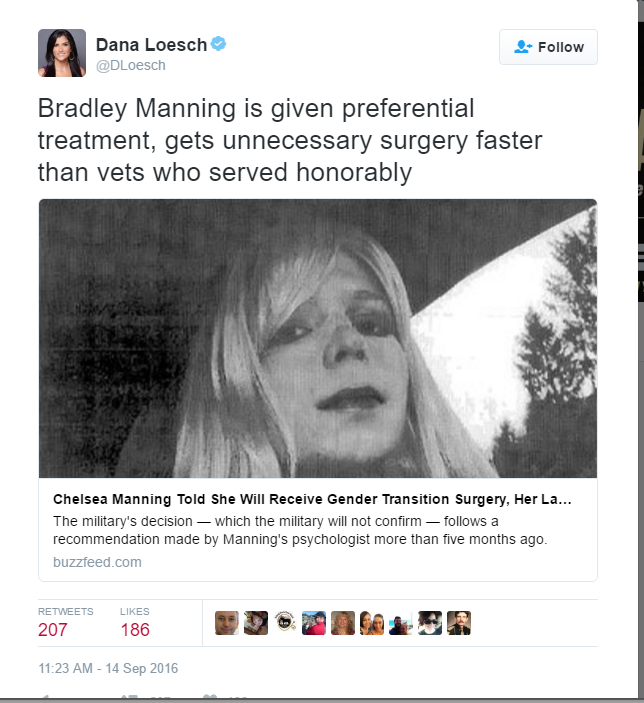Open the first liker avatar, smiling man

(x=227, y=623)
